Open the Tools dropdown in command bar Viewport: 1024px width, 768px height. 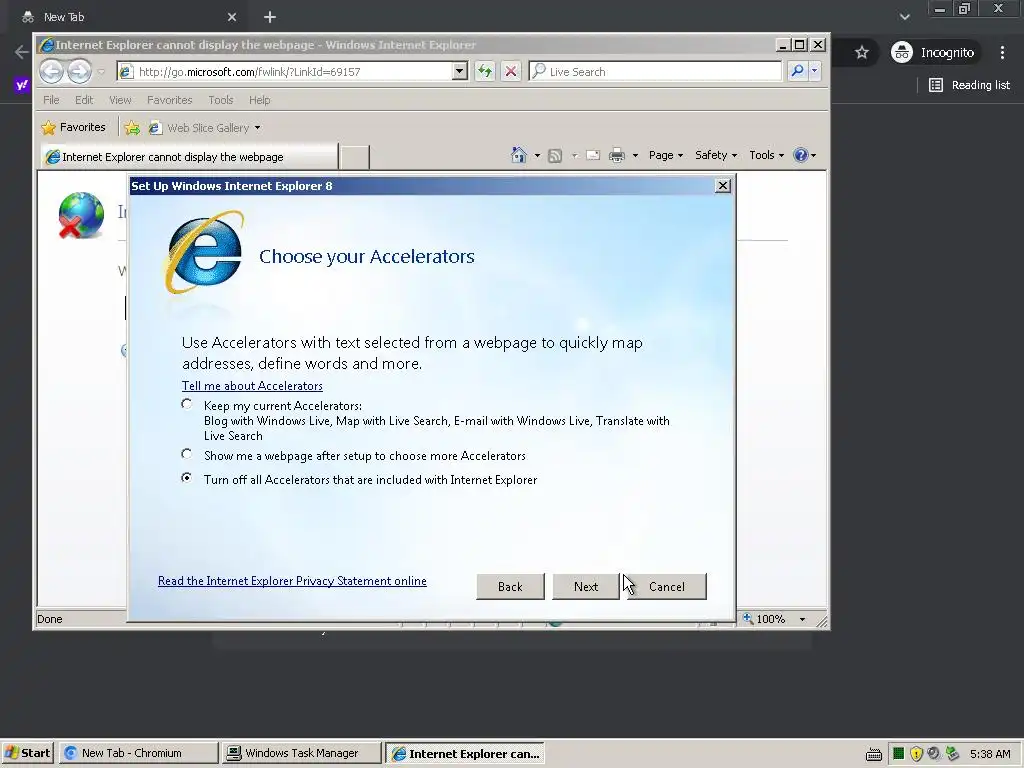click(x=766, y=155)
